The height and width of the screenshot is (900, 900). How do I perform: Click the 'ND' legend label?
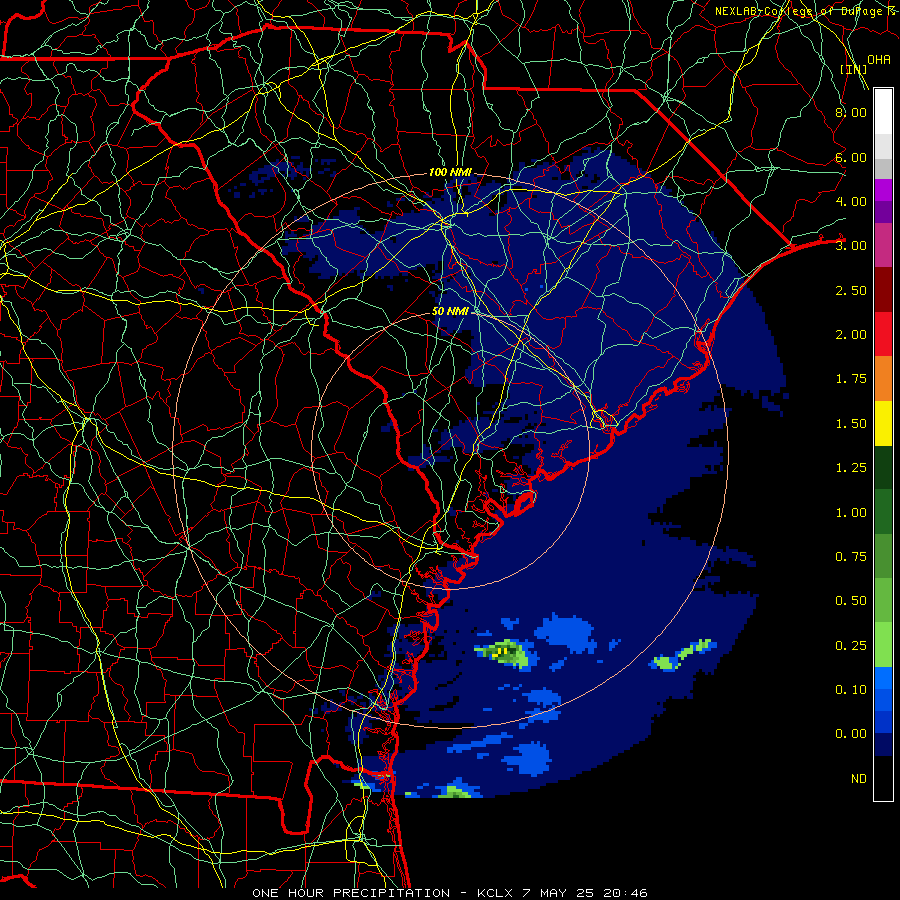[x=859, y=778]
